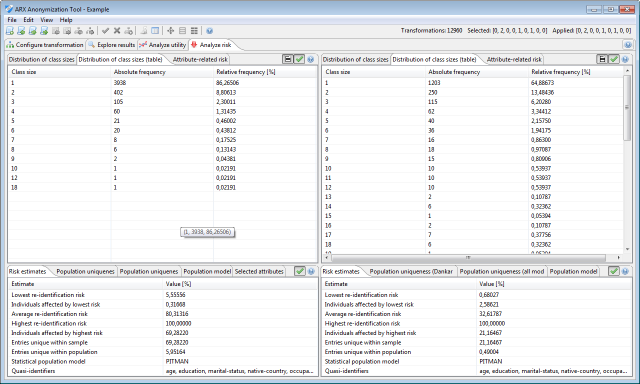
Task: Open help from the main toolbar
Action: click(209, 31)
